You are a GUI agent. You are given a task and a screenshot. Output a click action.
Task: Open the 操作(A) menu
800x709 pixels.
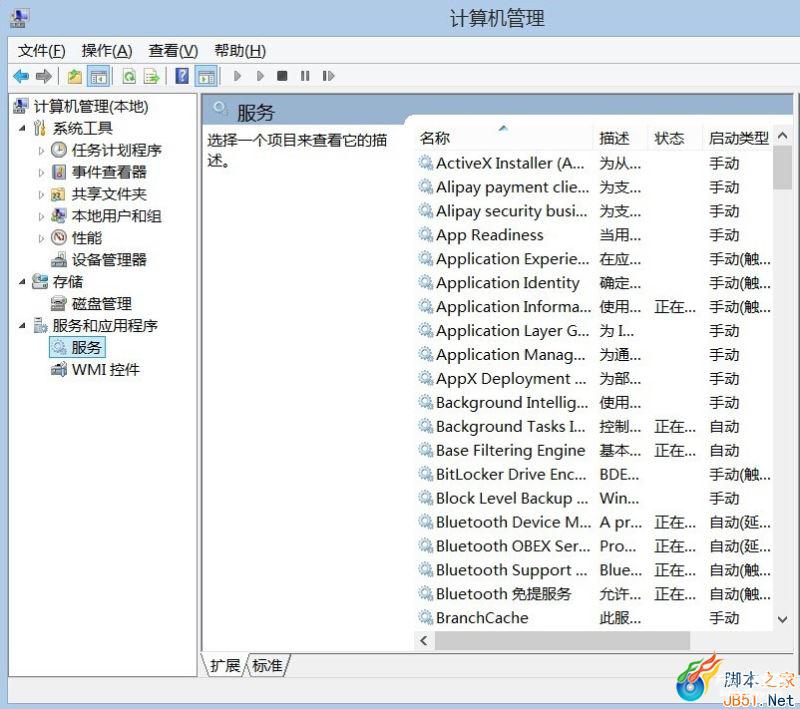tap(107, 51)
